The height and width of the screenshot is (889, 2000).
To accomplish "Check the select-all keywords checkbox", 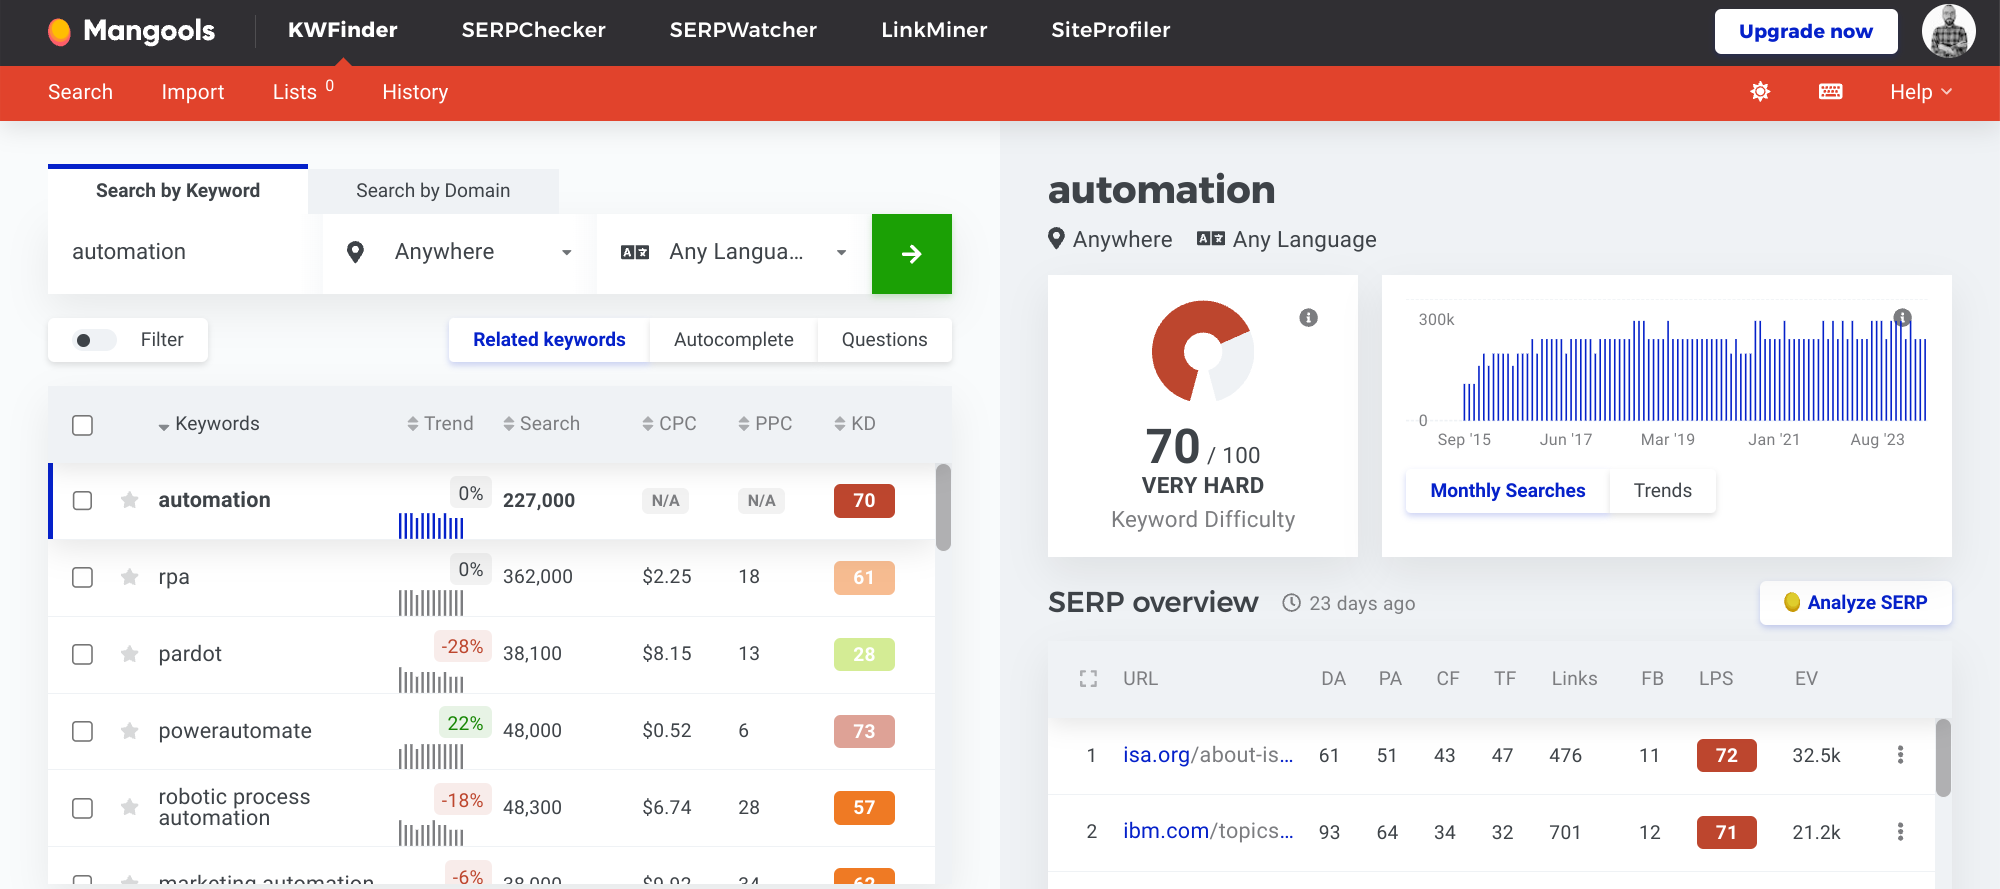I will [83, 425].
